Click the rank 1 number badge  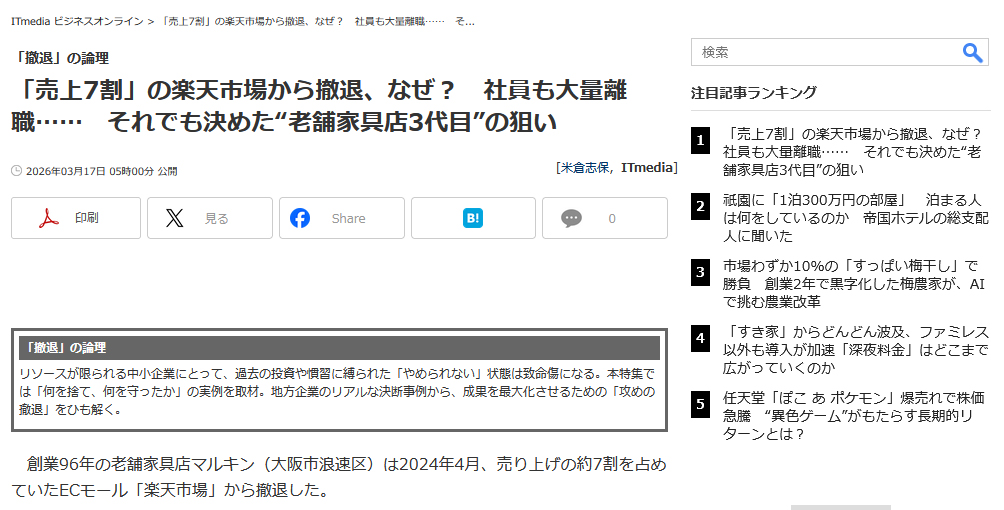click(x=701, y=140)
